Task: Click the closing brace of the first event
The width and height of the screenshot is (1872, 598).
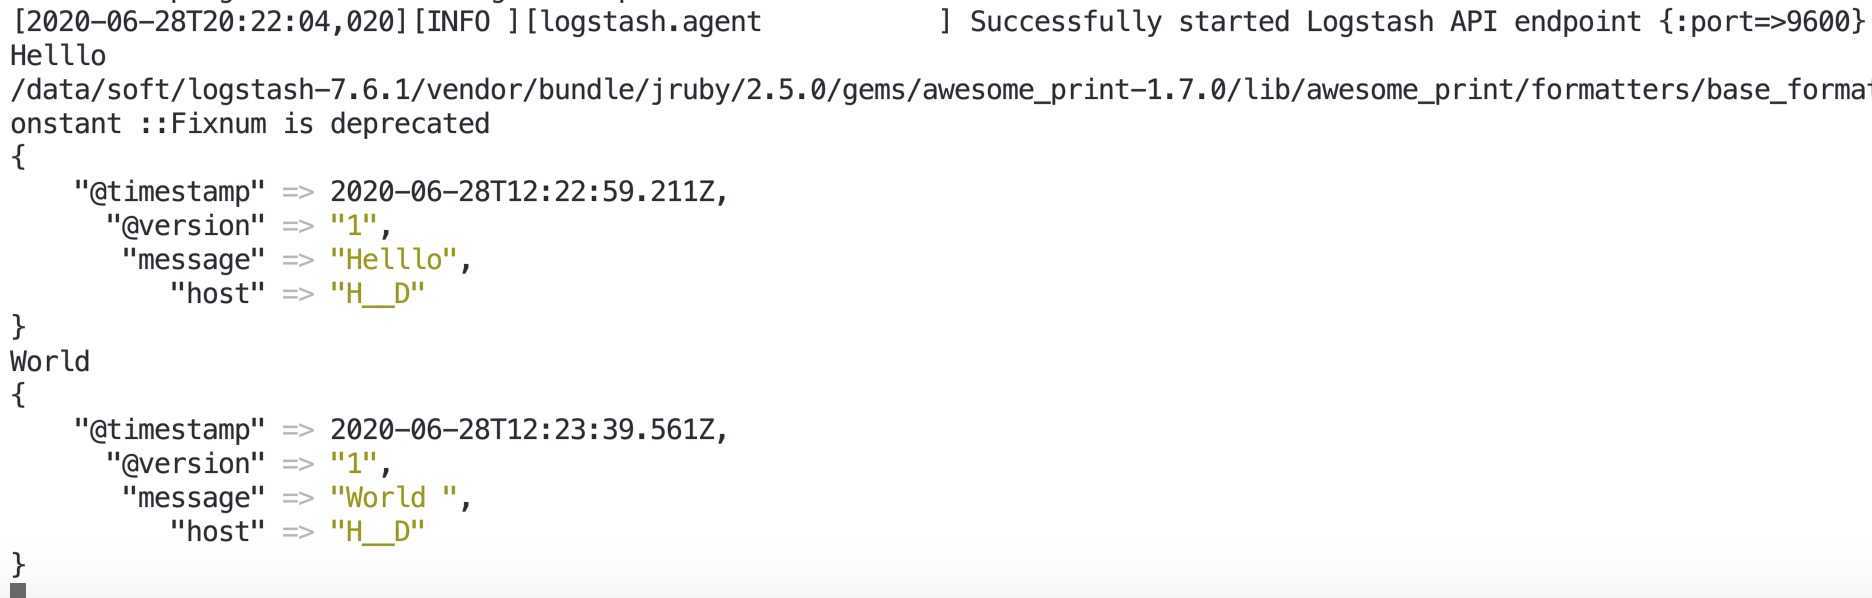Action: pos(18,327)
